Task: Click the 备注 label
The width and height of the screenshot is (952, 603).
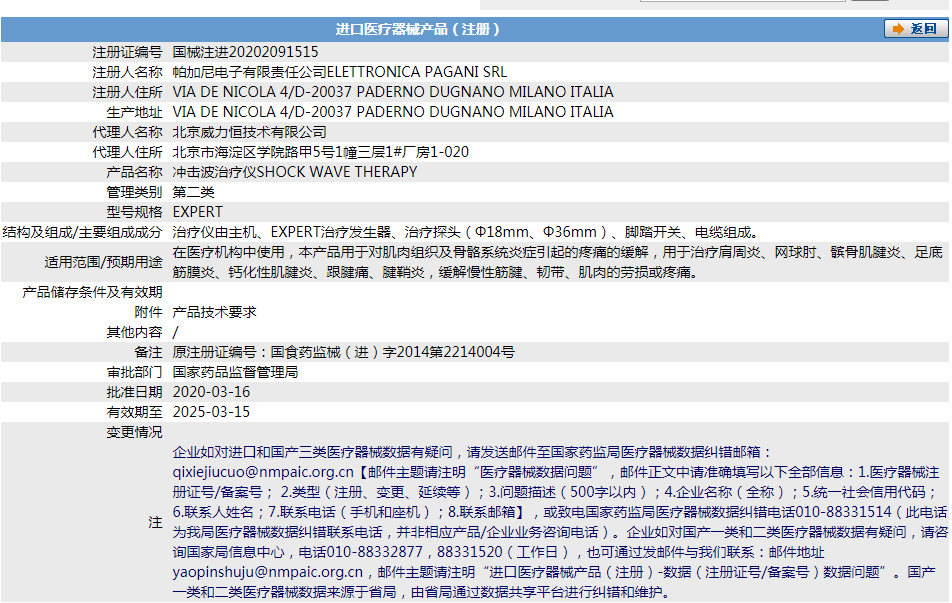Action: point(148,353)
